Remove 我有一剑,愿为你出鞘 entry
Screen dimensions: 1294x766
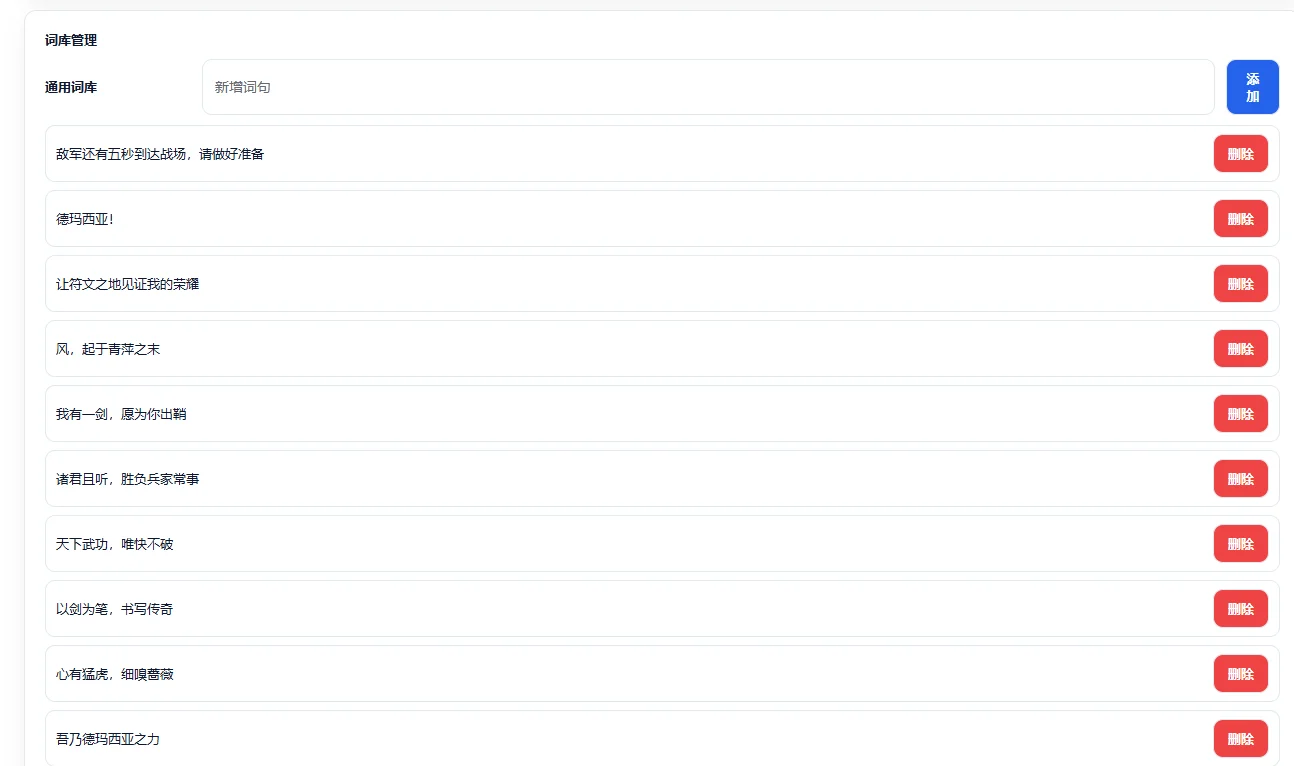[1240, 414]
